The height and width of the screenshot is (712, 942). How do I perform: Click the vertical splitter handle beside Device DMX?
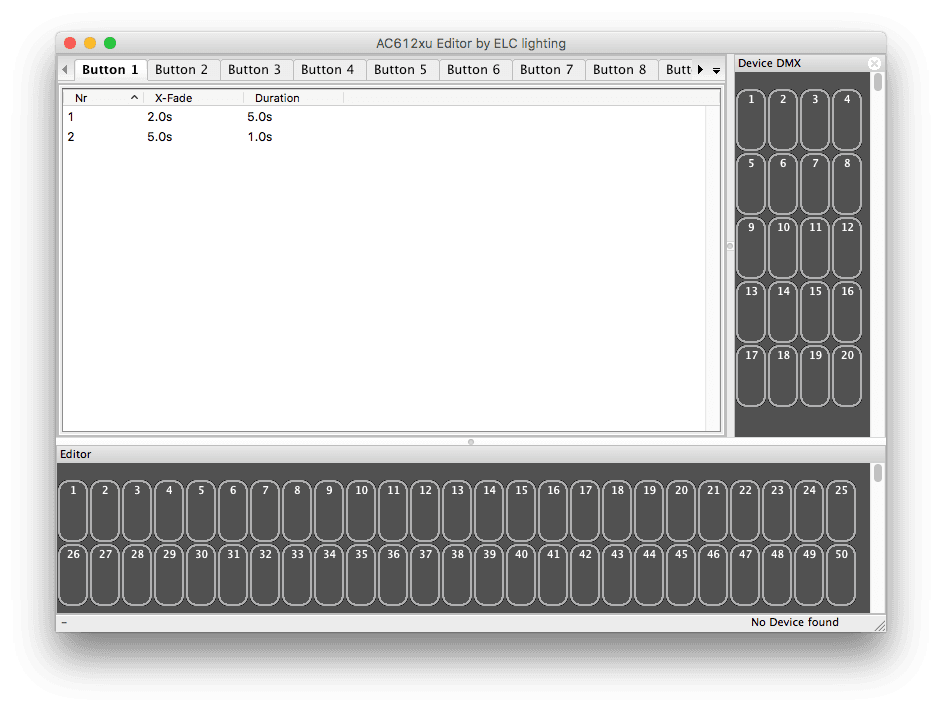(x=730, y=246)
